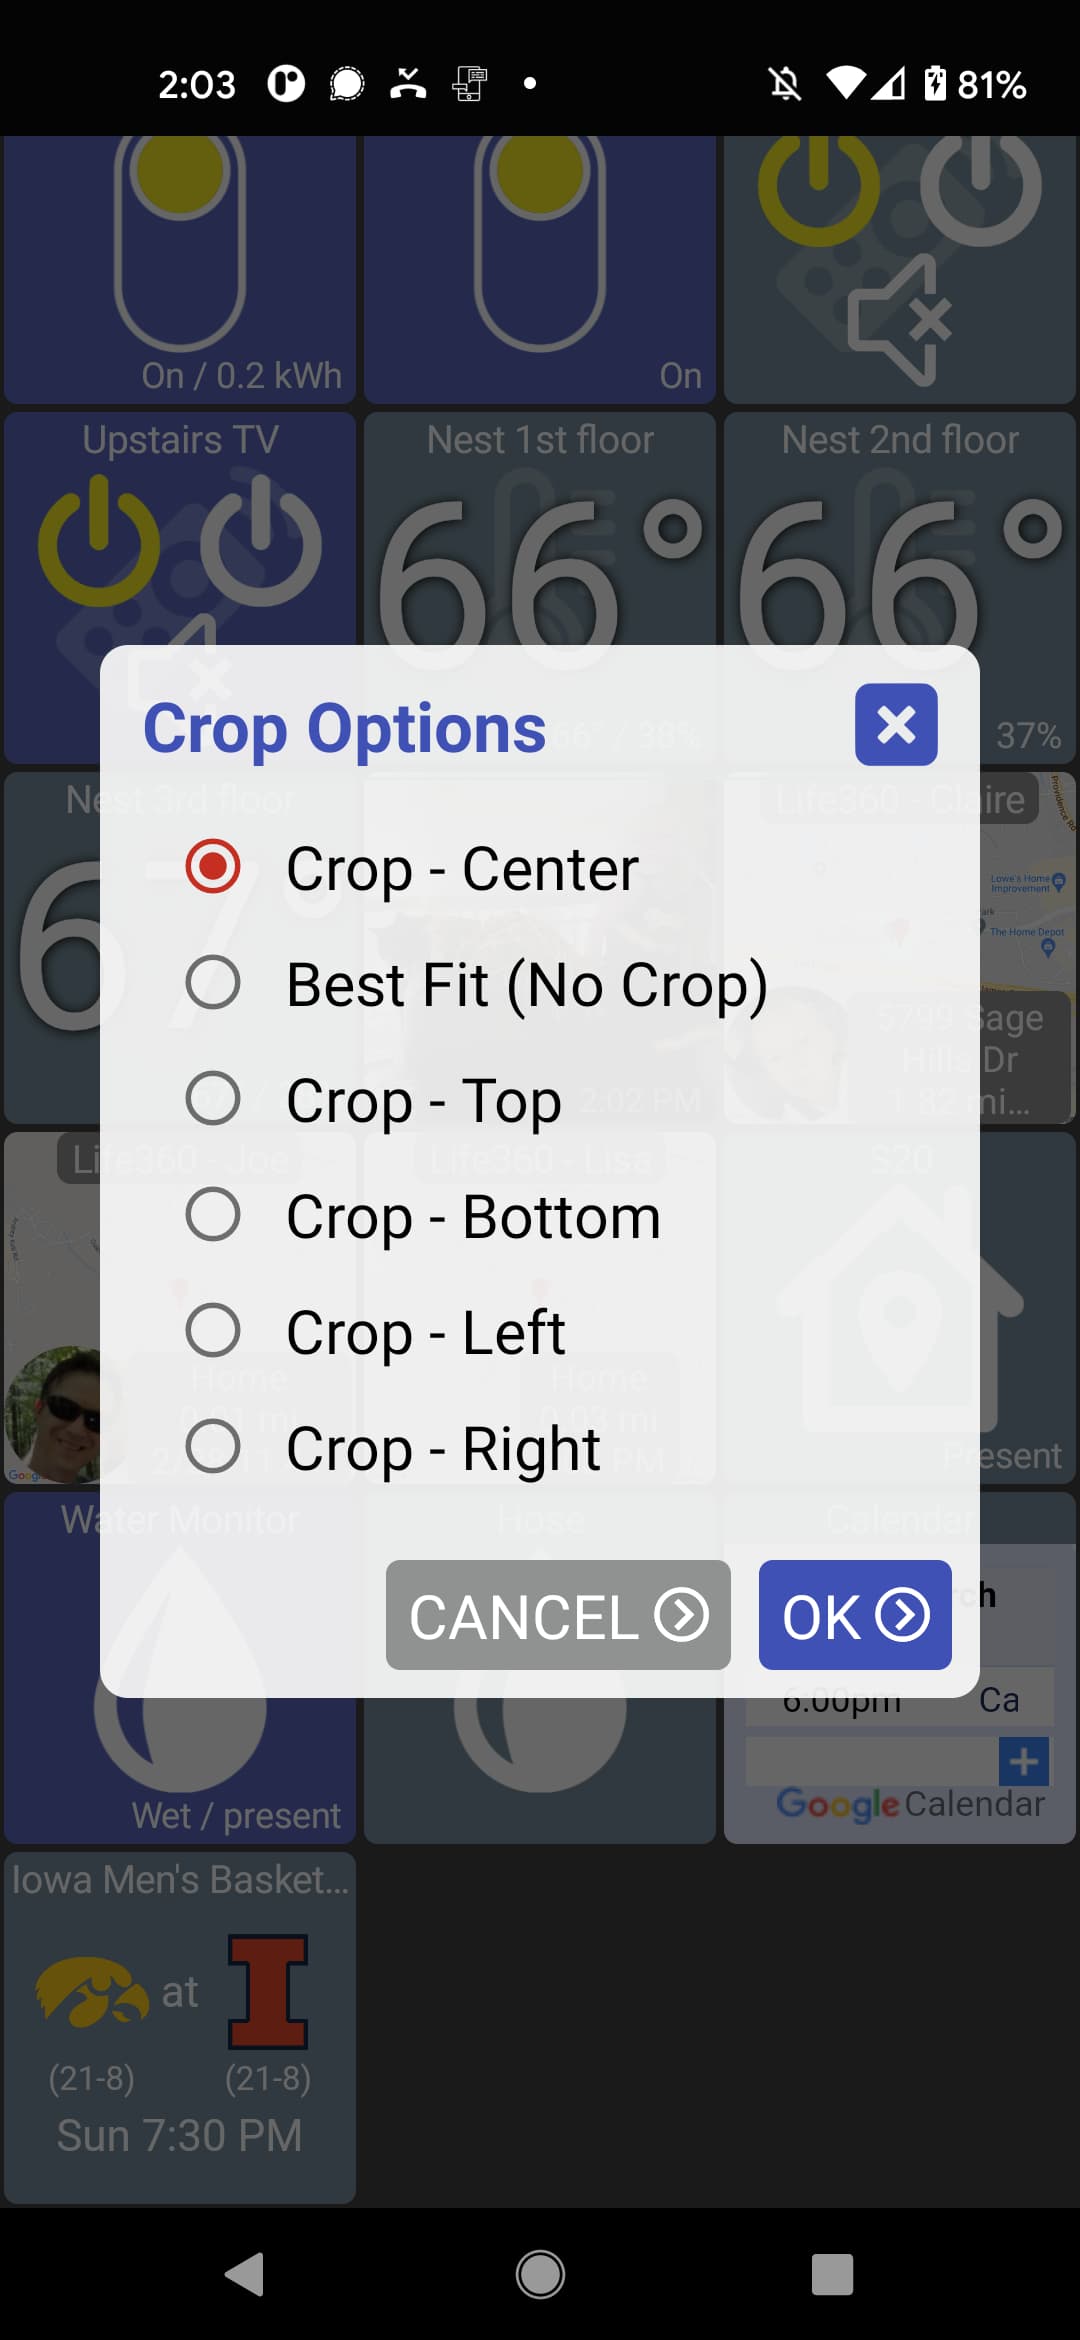The width and height of the screenshot is (1080, 2340).
Task: Select Crop - Left option
Action: point(213,1331)
